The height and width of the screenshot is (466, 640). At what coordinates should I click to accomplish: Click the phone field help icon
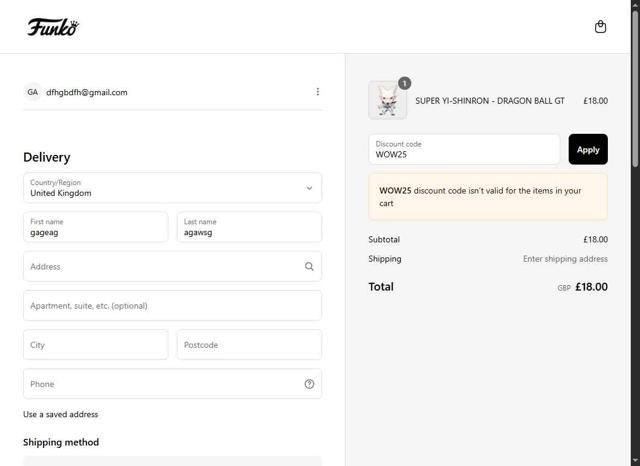pos(309,384)
